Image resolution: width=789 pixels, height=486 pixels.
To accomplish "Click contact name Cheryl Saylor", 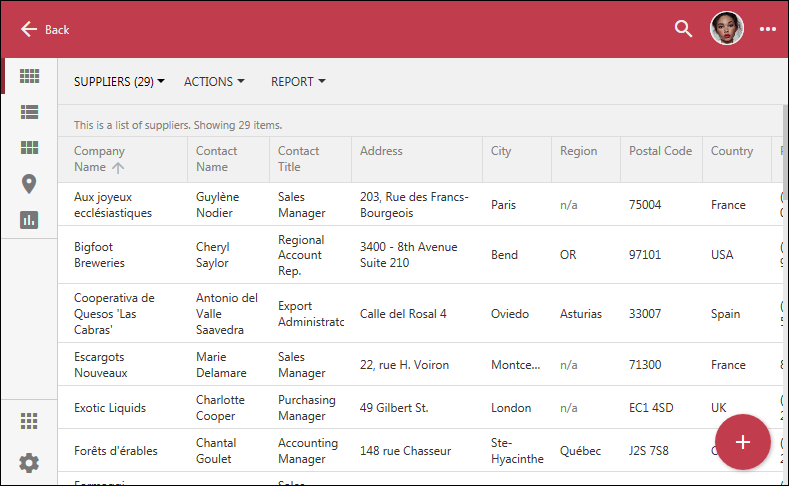I will [212, 255].
